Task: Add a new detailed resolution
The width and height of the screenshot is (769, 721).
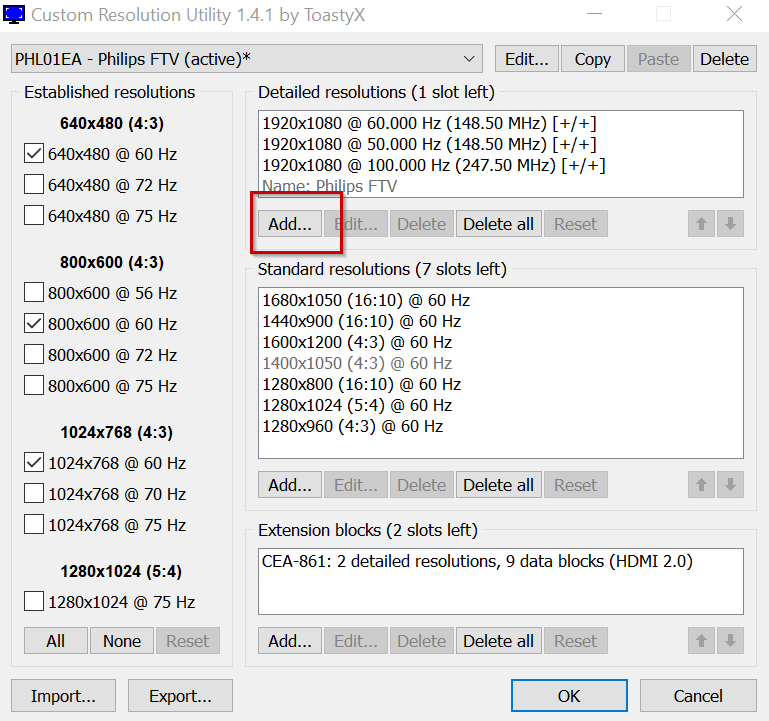Action: pos(290,224)
